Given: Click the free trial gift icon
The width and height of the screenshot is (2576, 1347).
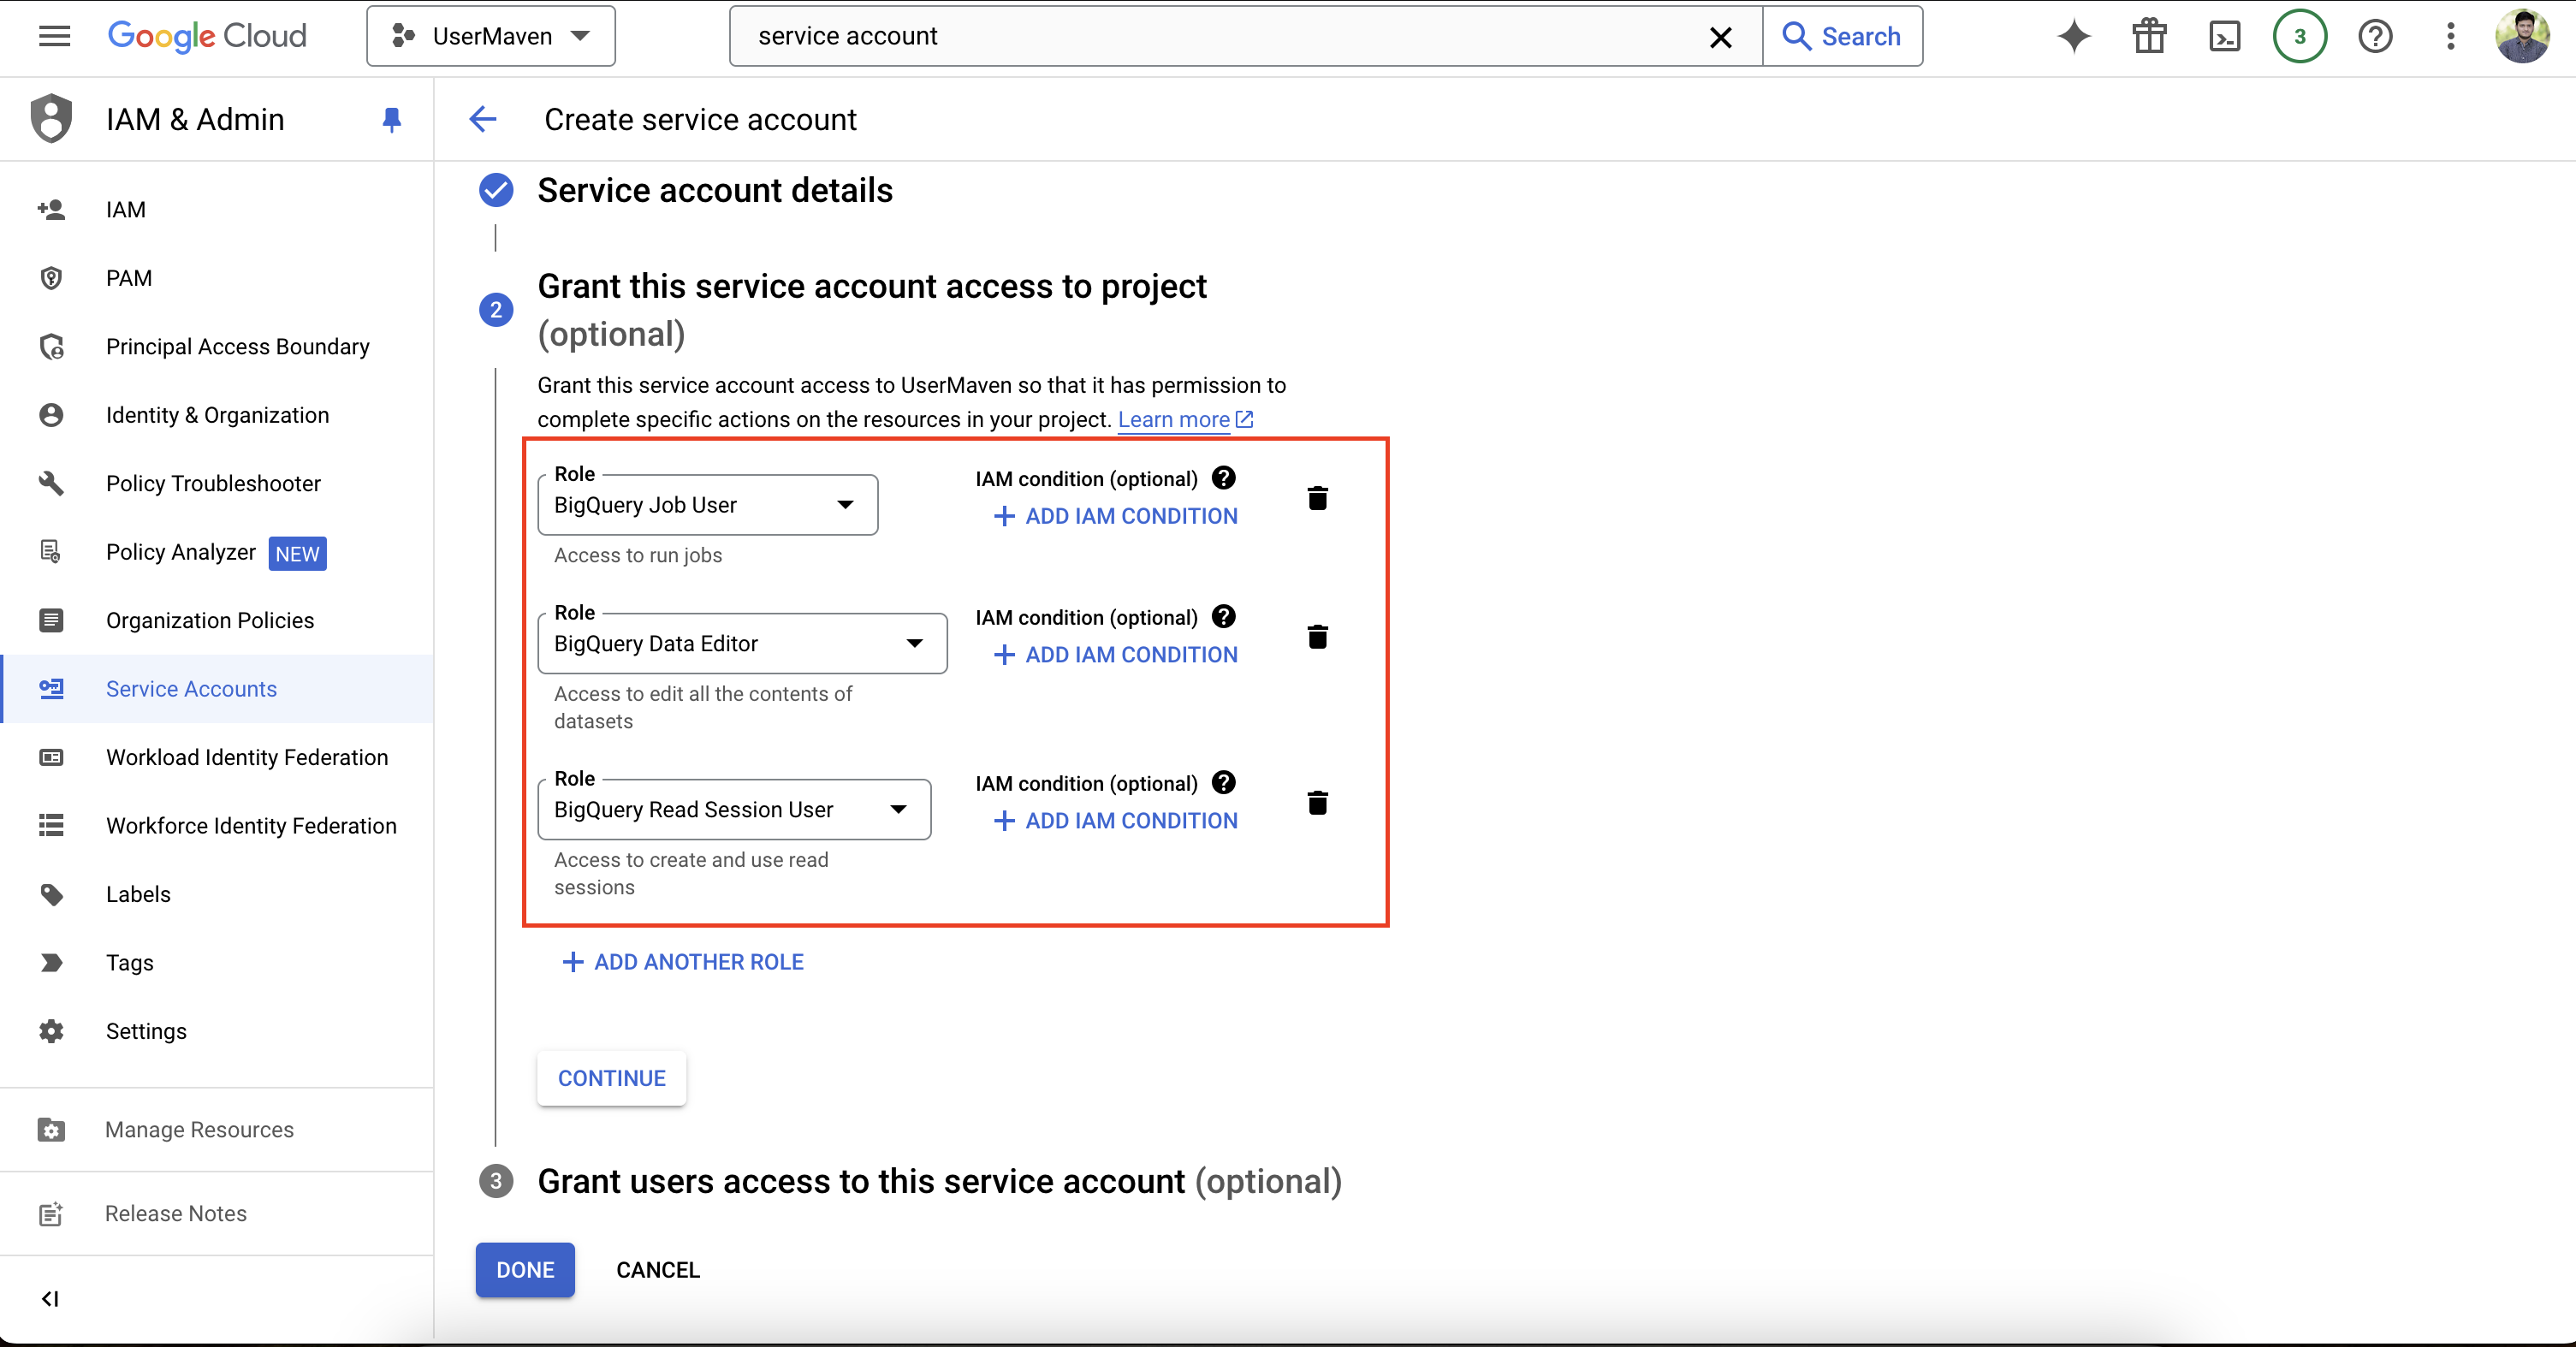Looking at the screenshot, I should 2149,37.
